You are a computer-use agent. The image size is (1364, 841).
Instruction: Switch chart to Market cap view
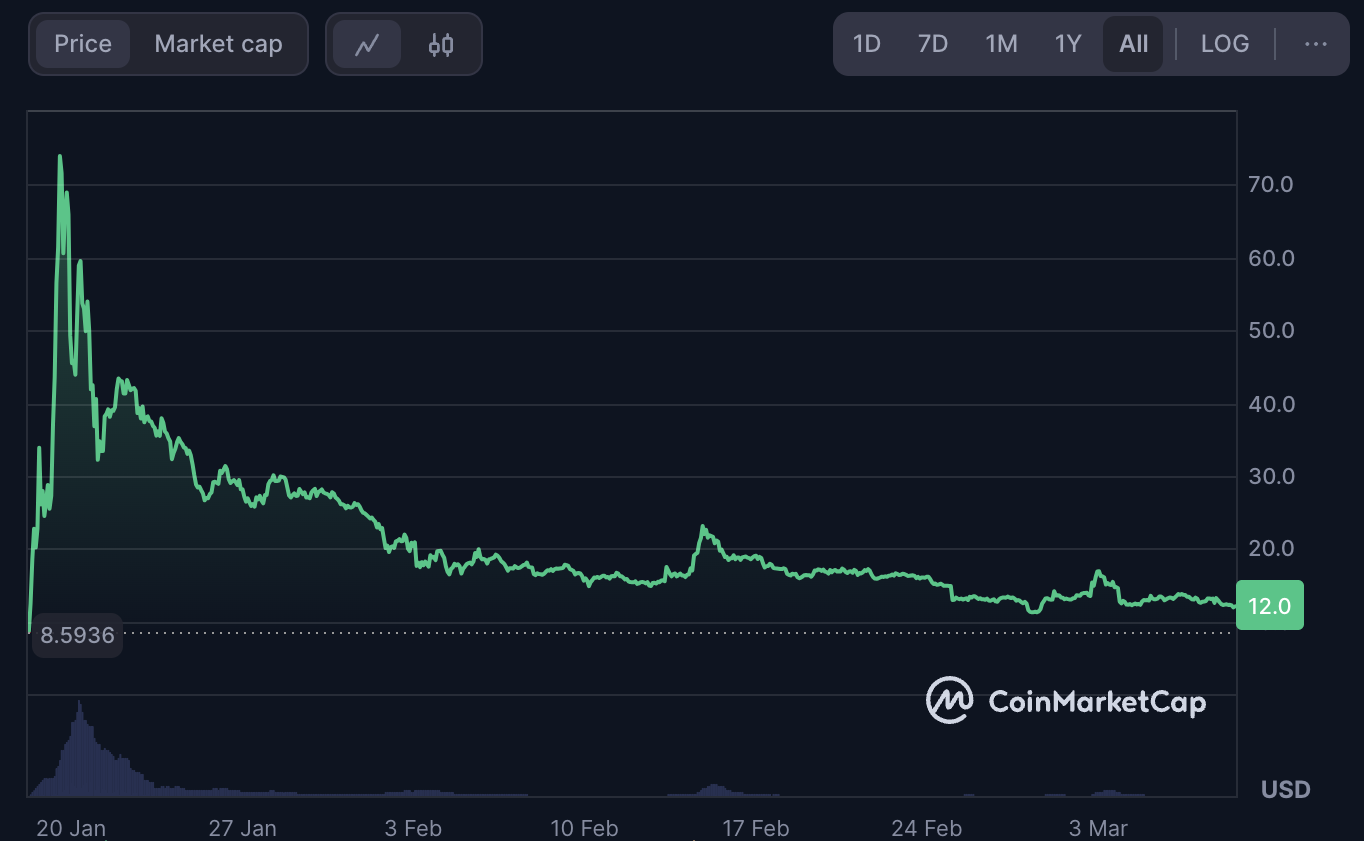click(218, 44)
